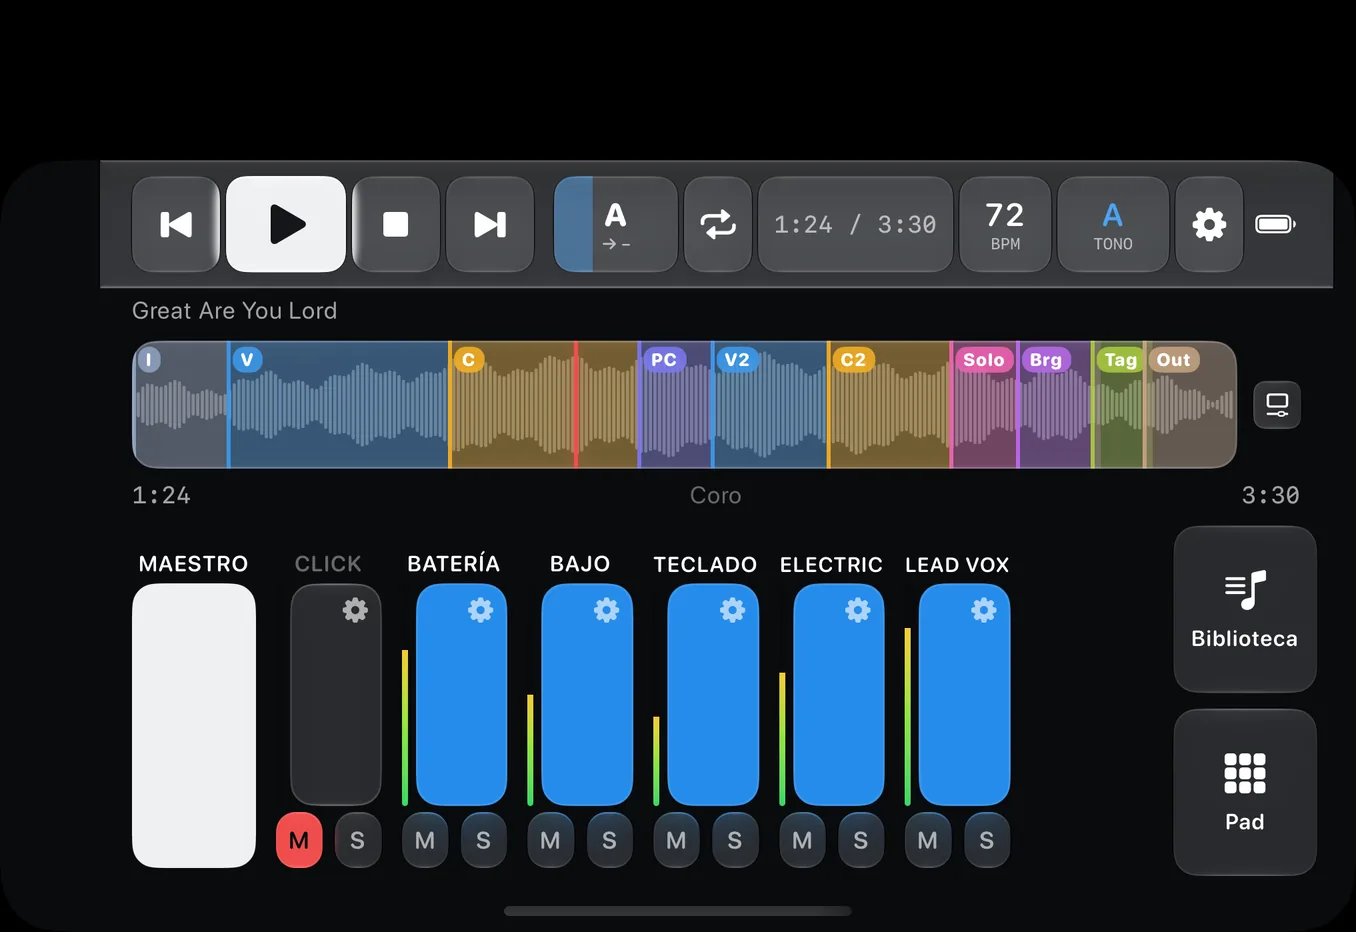Open TECLADO track settings gear
Screen dimensions: 1356x932
tap(733, 610)
